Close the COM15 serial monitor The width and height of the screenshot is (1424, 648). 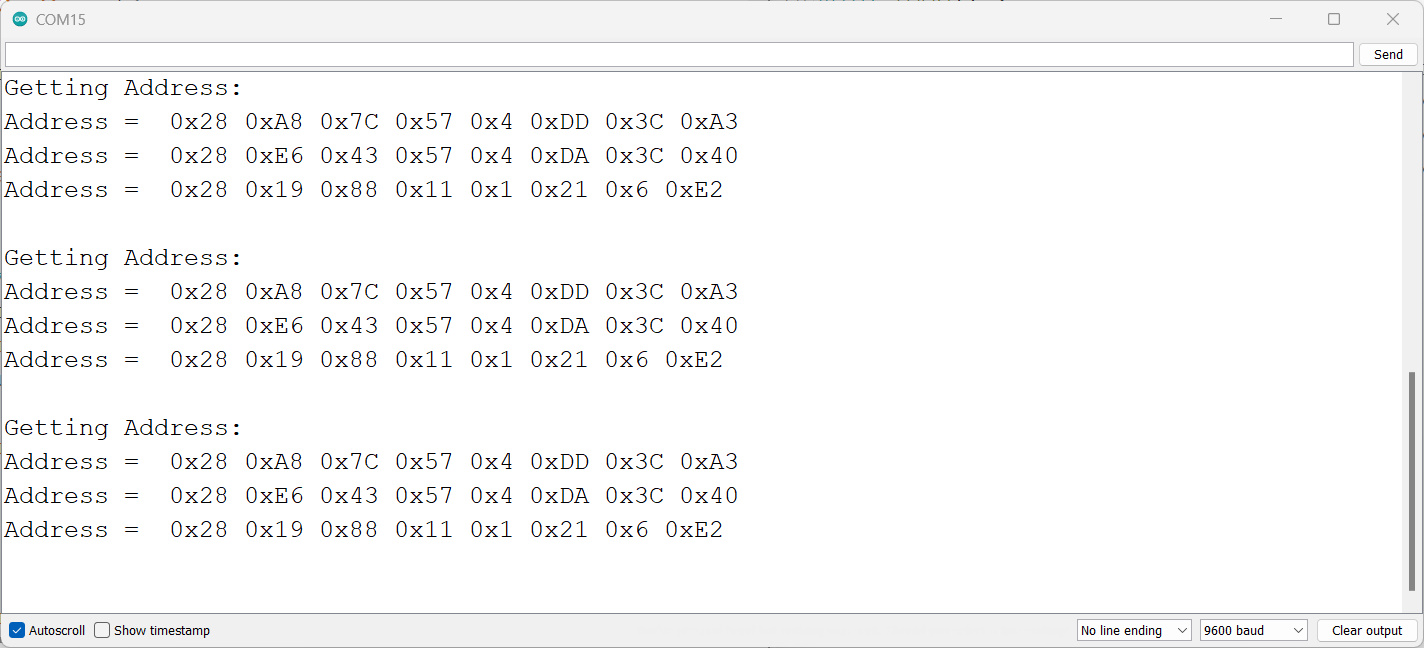[x=1393, y=19]
